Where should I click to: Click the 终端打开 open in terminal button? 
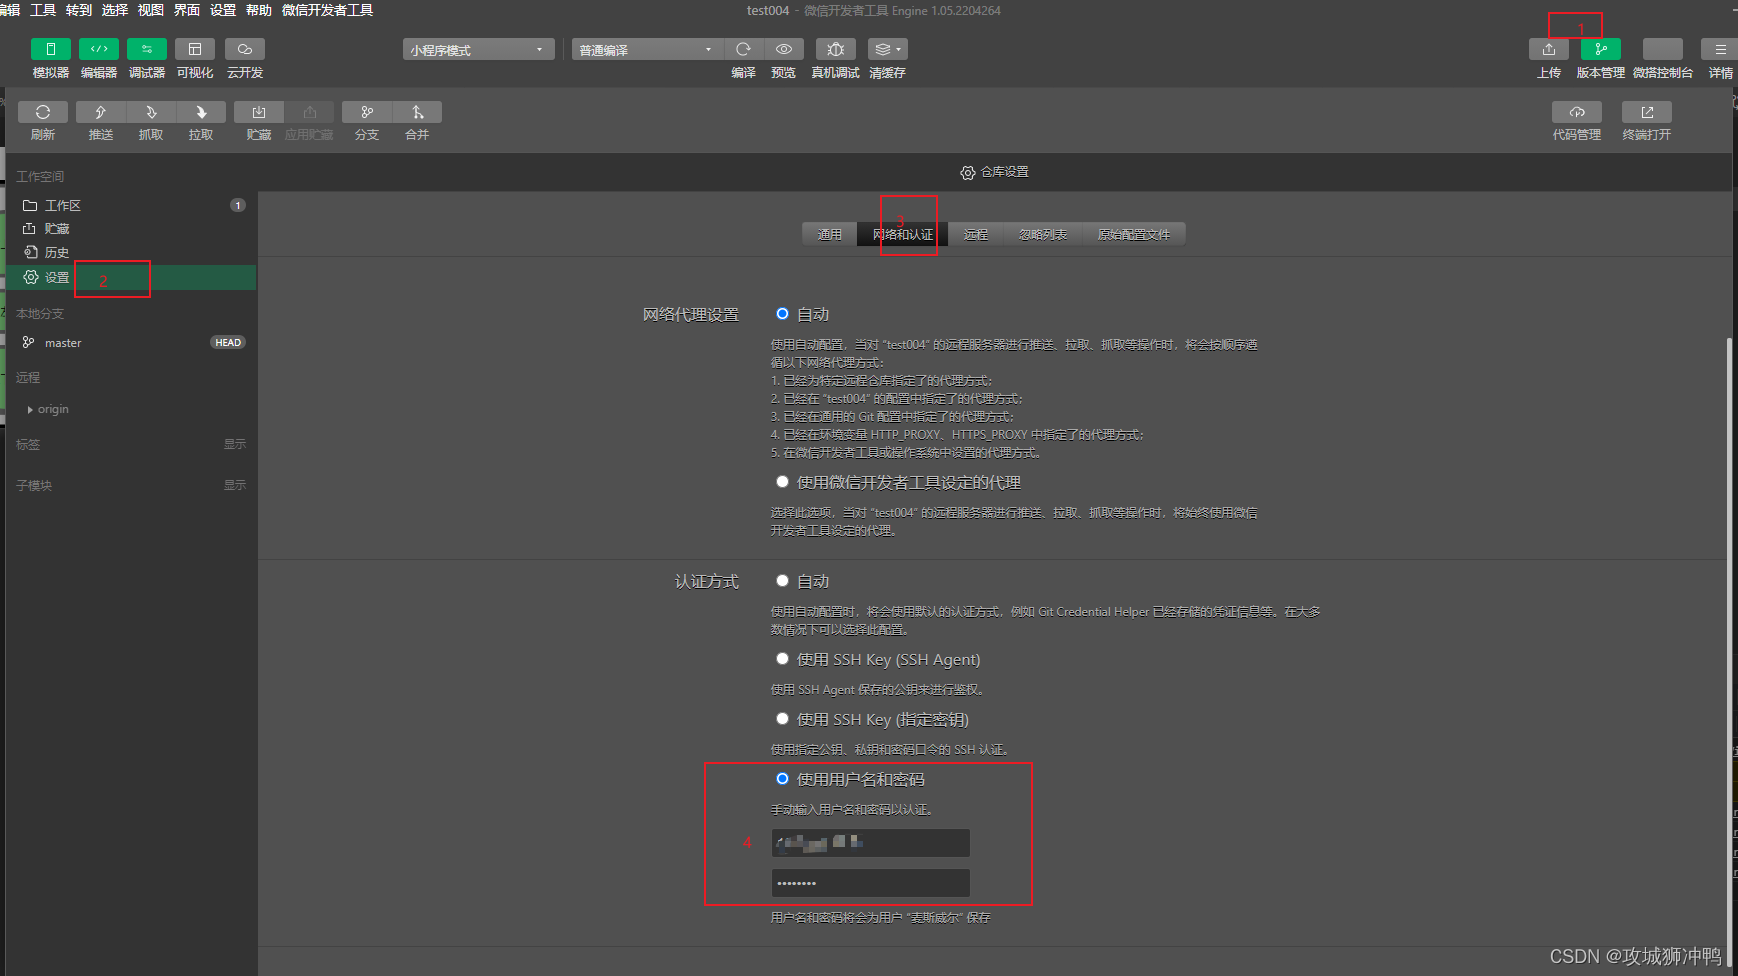[x=1647, y=112]
